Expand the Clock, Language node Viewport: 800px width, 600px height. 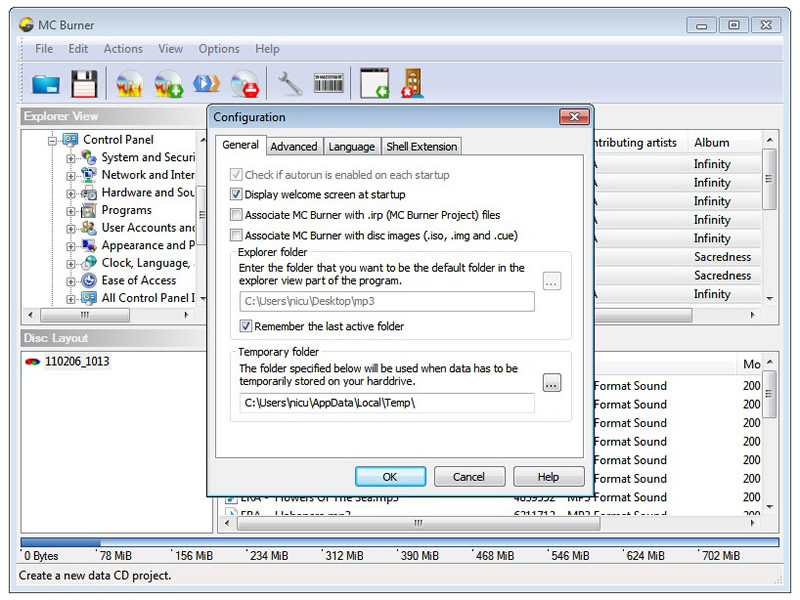[70, 264]
